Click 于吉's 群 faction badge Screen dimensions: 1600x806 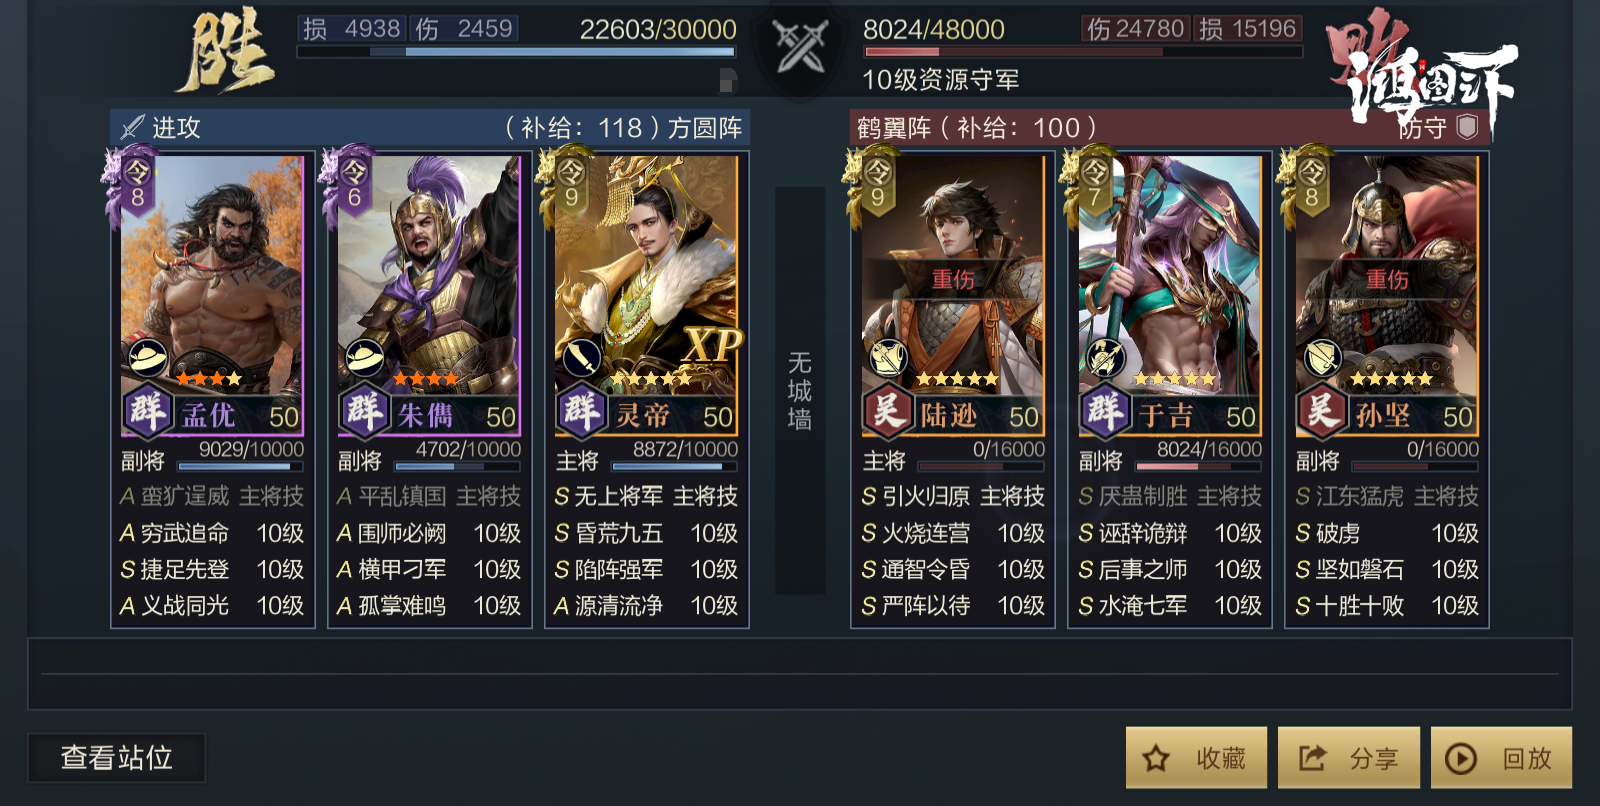tap(1105, 411)
